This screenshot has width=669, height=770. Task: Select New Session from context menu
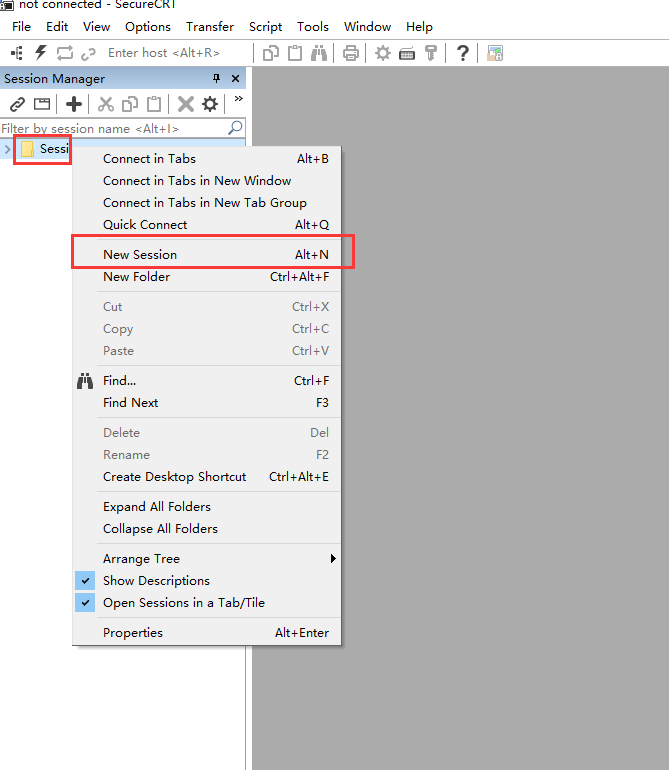(206, 255)
